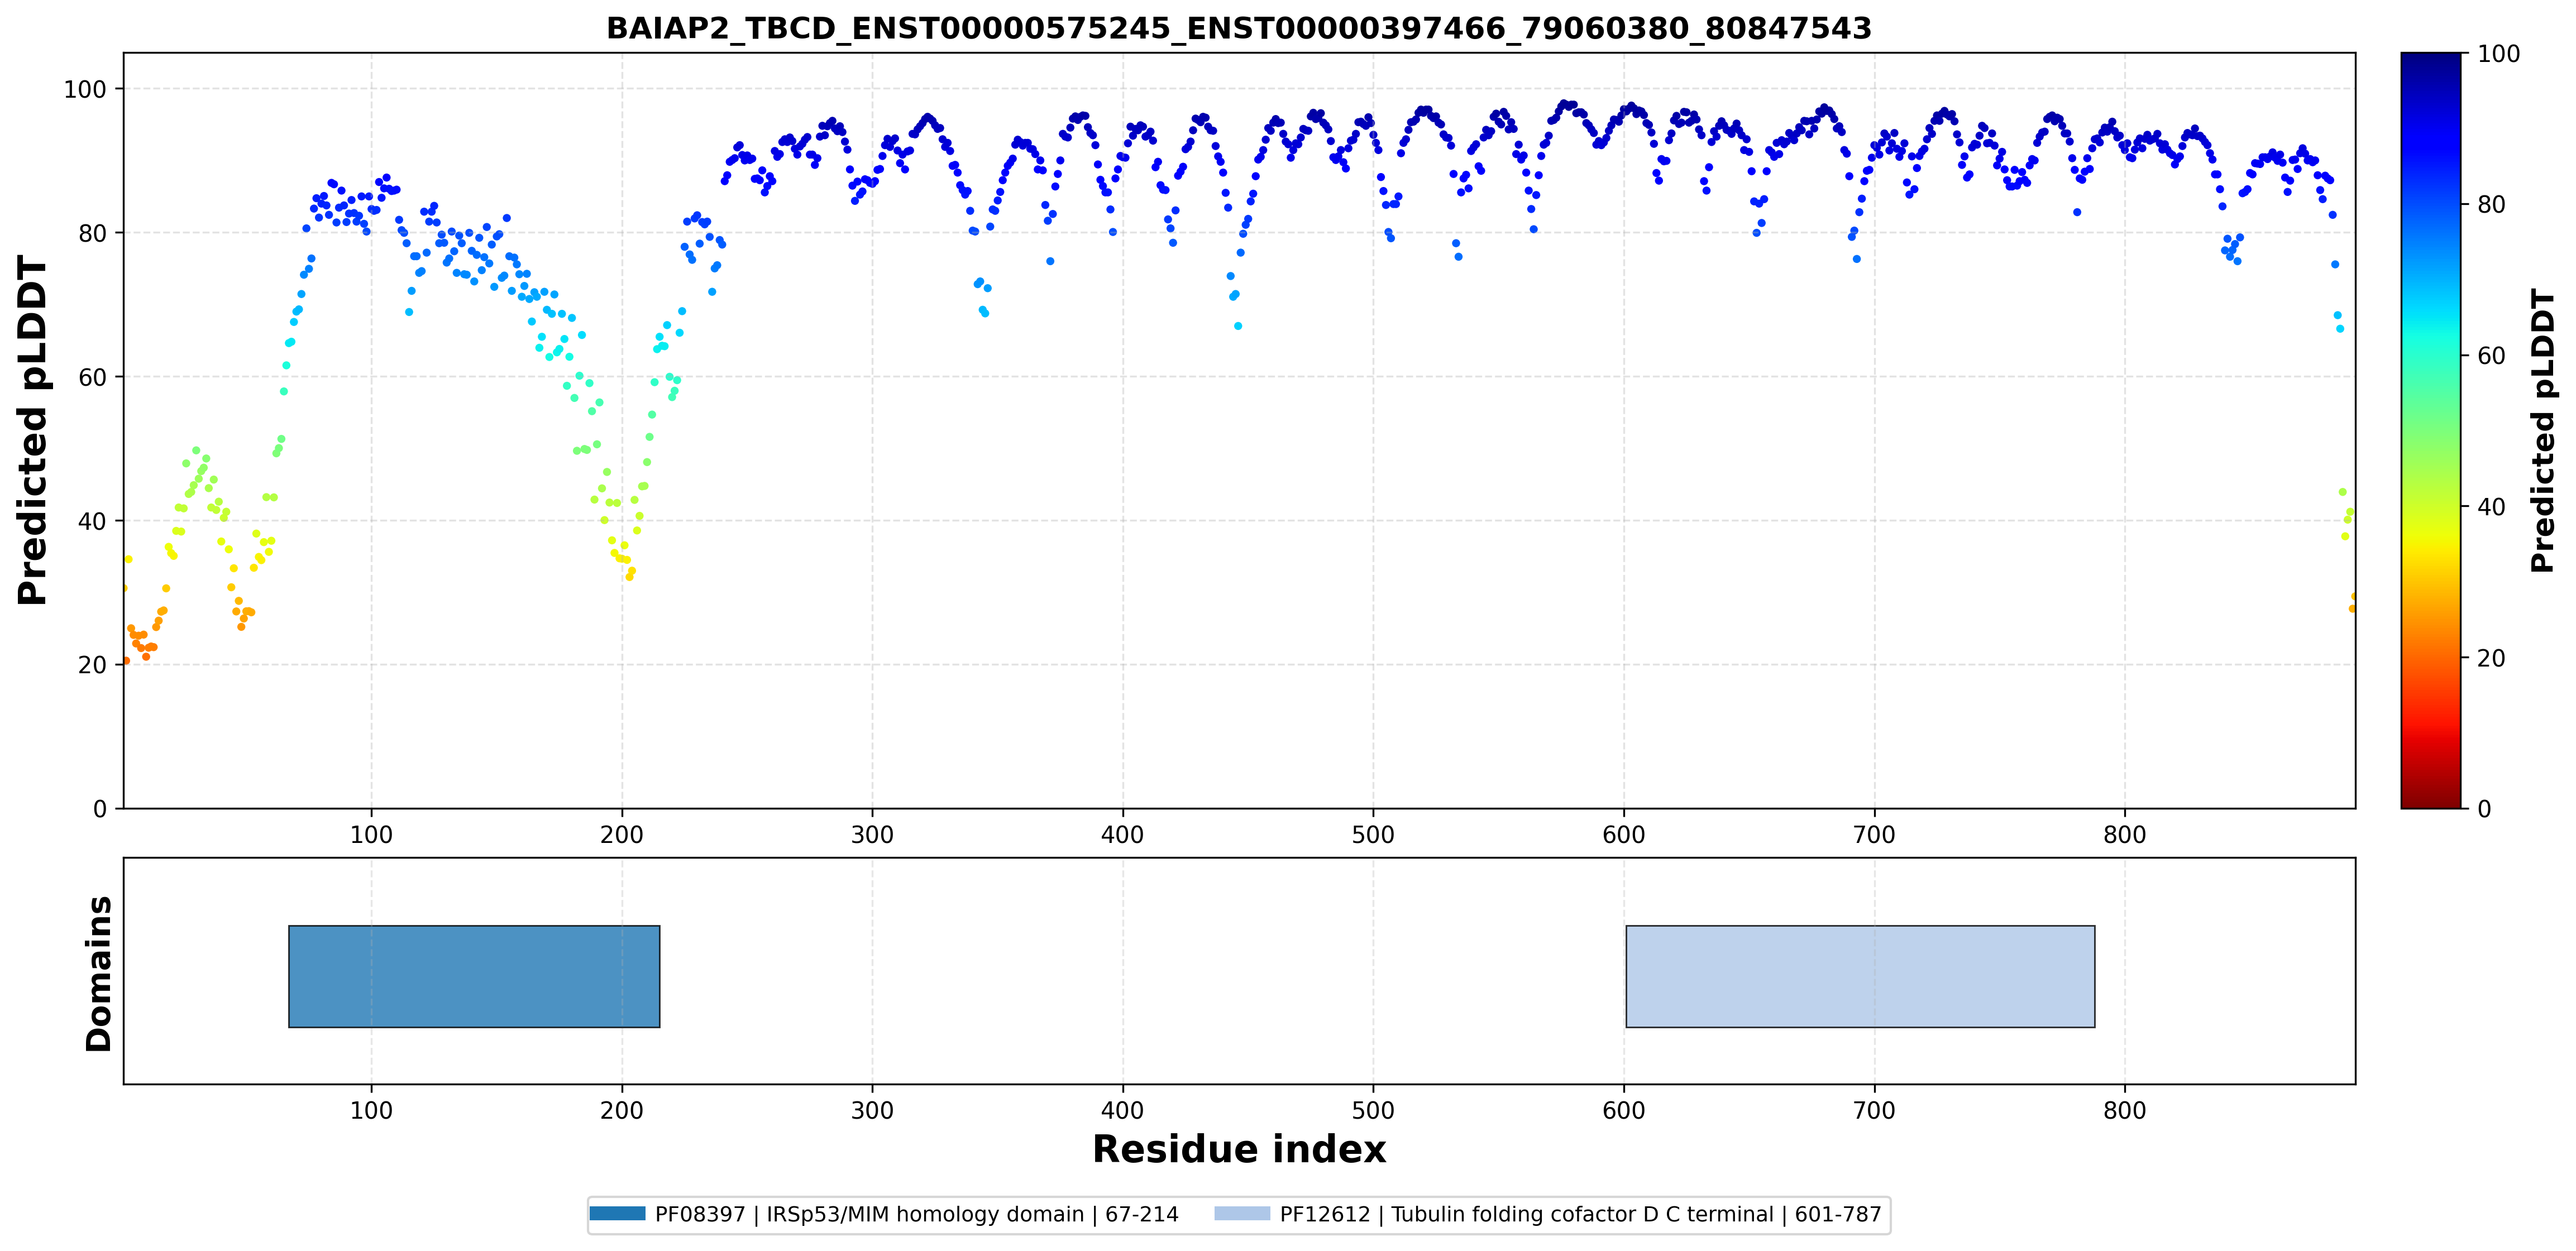Click the dark blue IRSp53/MIM domain bar
This screenshot has width=2576, height=1251.
[x=474, y=976]
